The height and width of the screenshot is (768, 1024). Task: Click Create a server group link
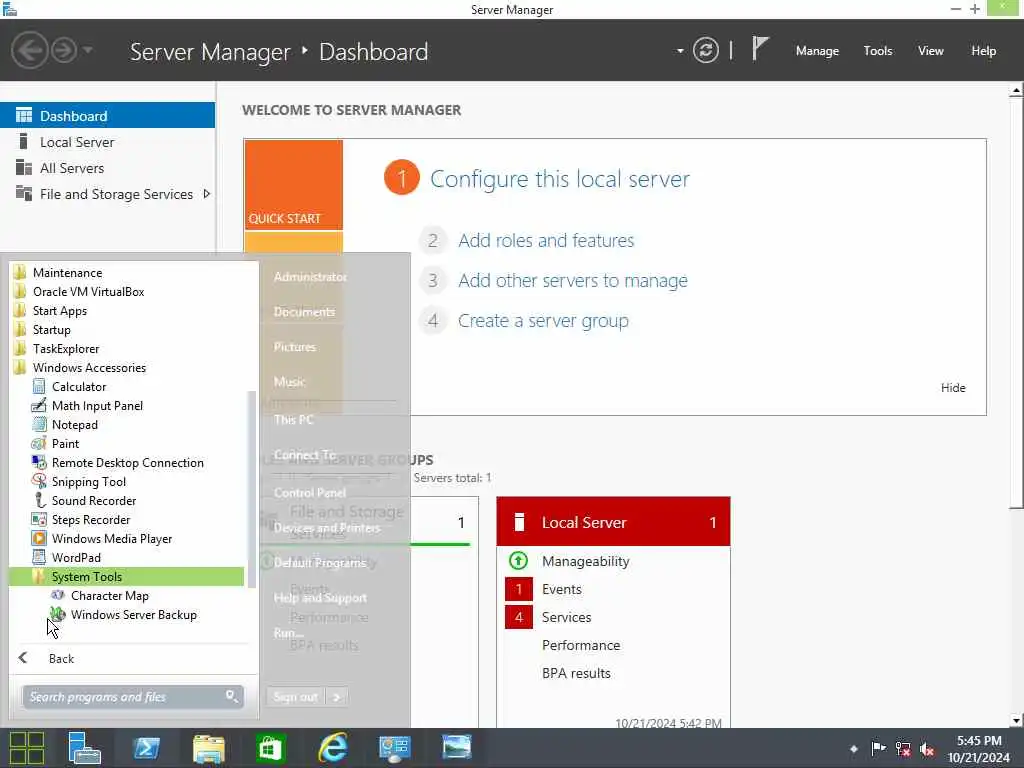coord(543,321)
